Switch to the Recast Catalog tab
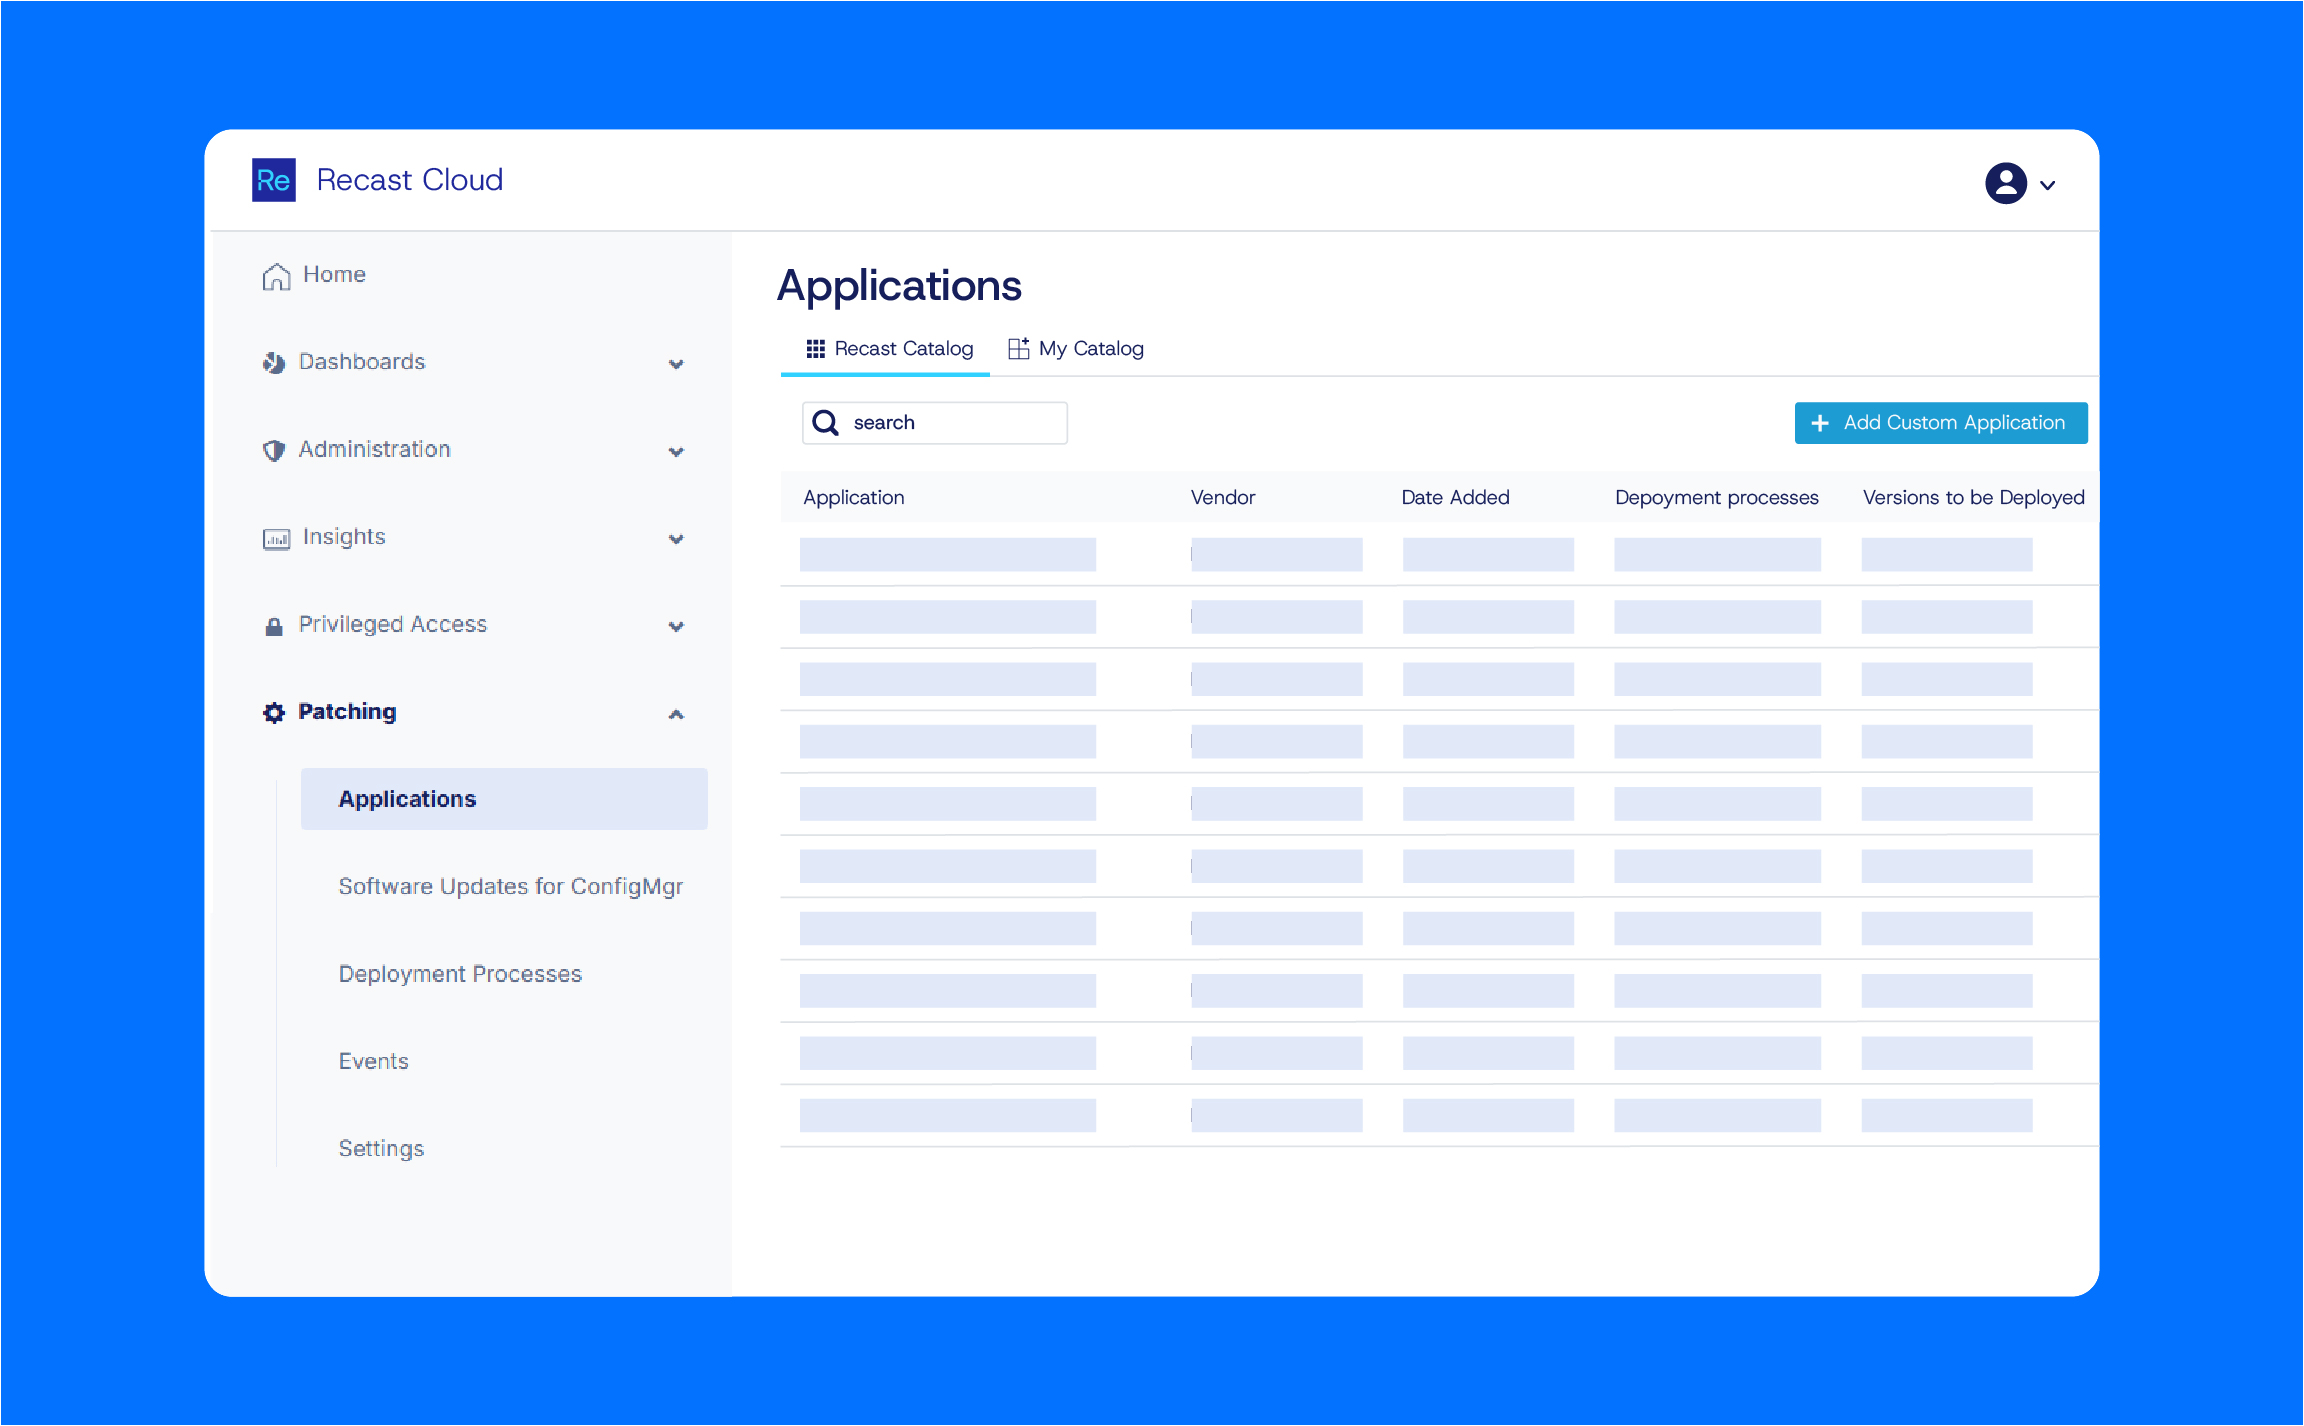 [x=885, y=349]
